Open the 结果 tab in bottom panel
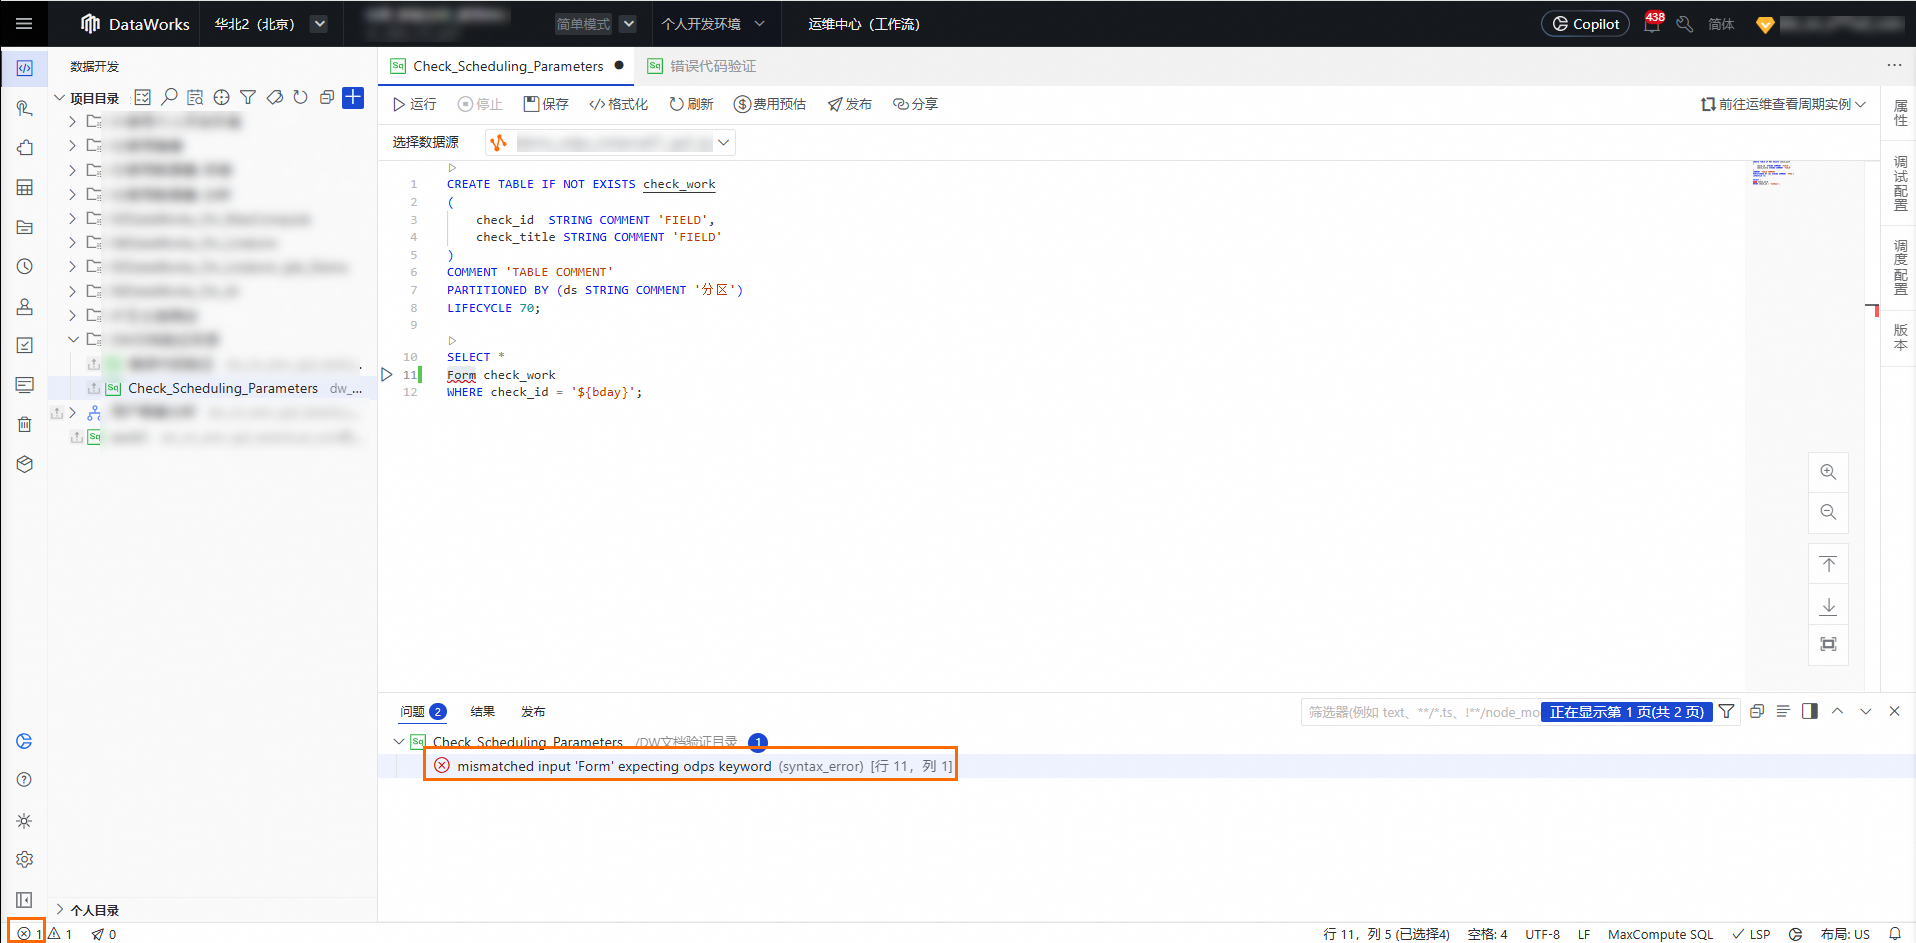The height and width of the screenshot is (943, 1916). (x=483, y=712)
